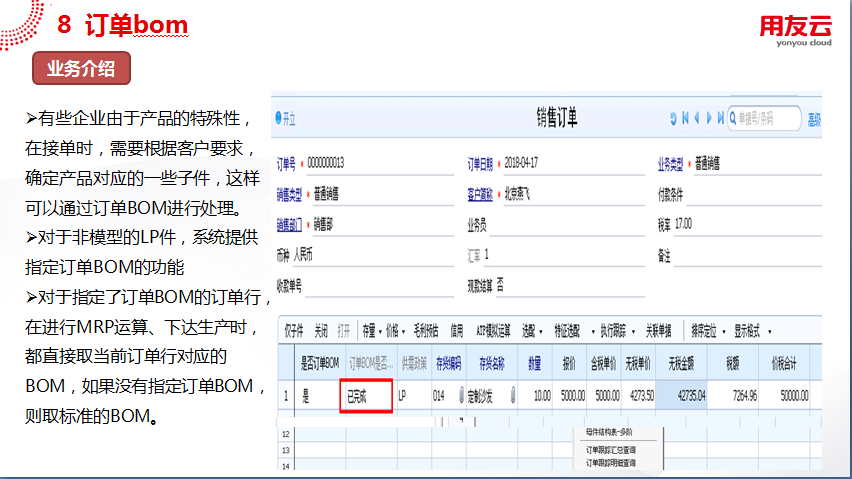Click the refresh icon beside navigation arrows
The image size is (852, 479).
pos(673,119)
